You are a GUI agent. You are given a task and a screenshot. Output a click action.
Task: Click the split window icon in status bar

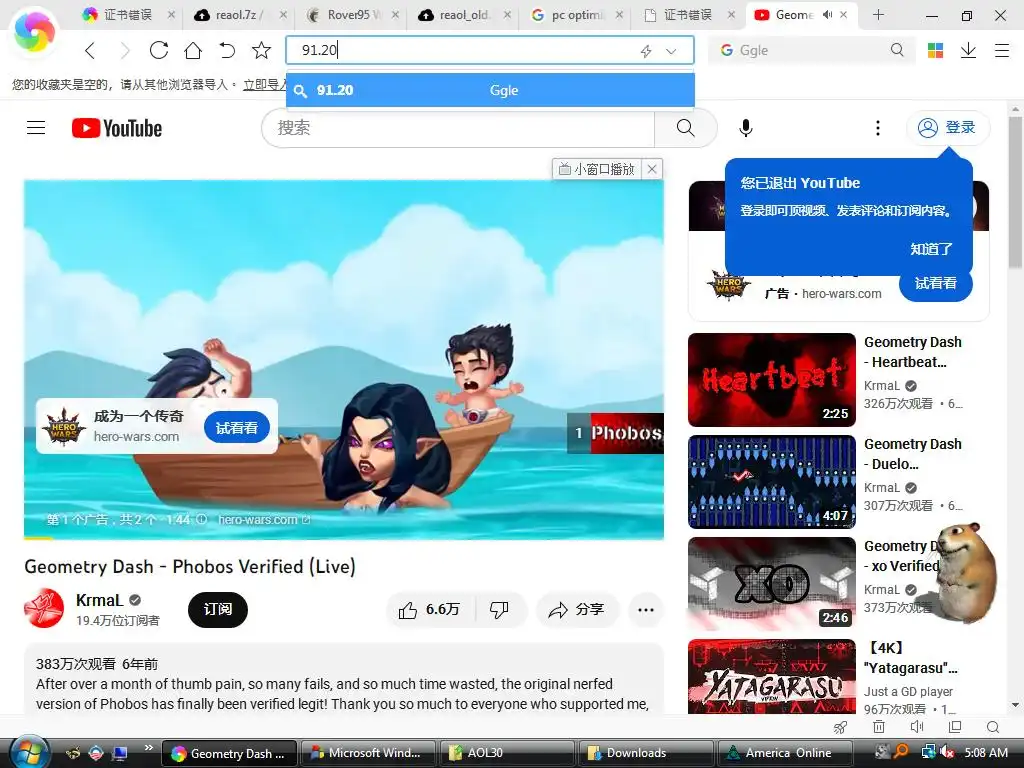click(x=955, y=727)
